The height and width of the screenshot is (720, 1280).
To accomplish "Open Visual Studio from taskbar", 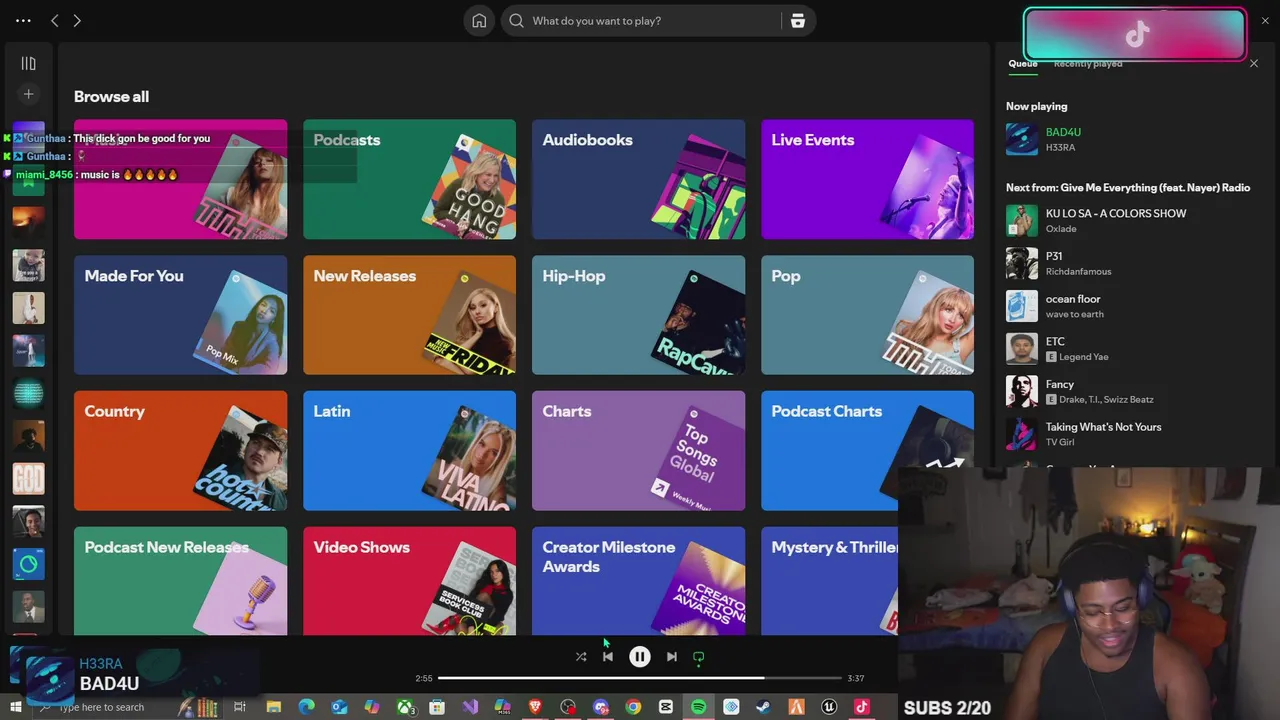I will tap(470, 707).
